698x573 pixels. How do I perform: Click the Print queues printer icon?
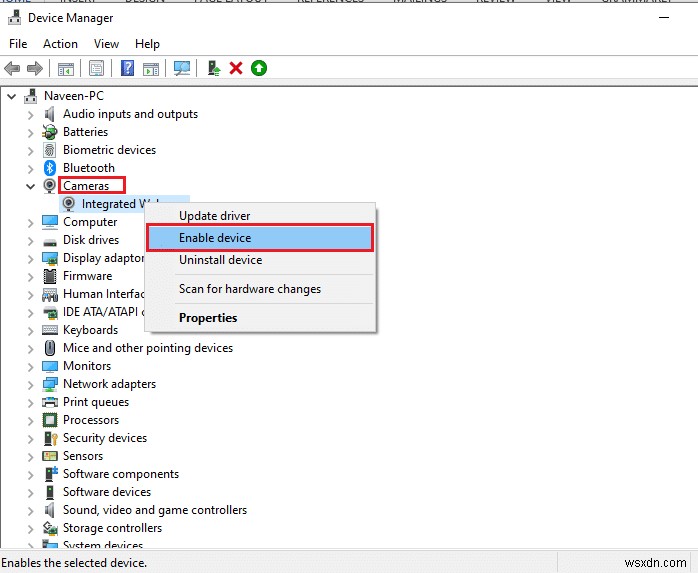click(x=50, y=402)
